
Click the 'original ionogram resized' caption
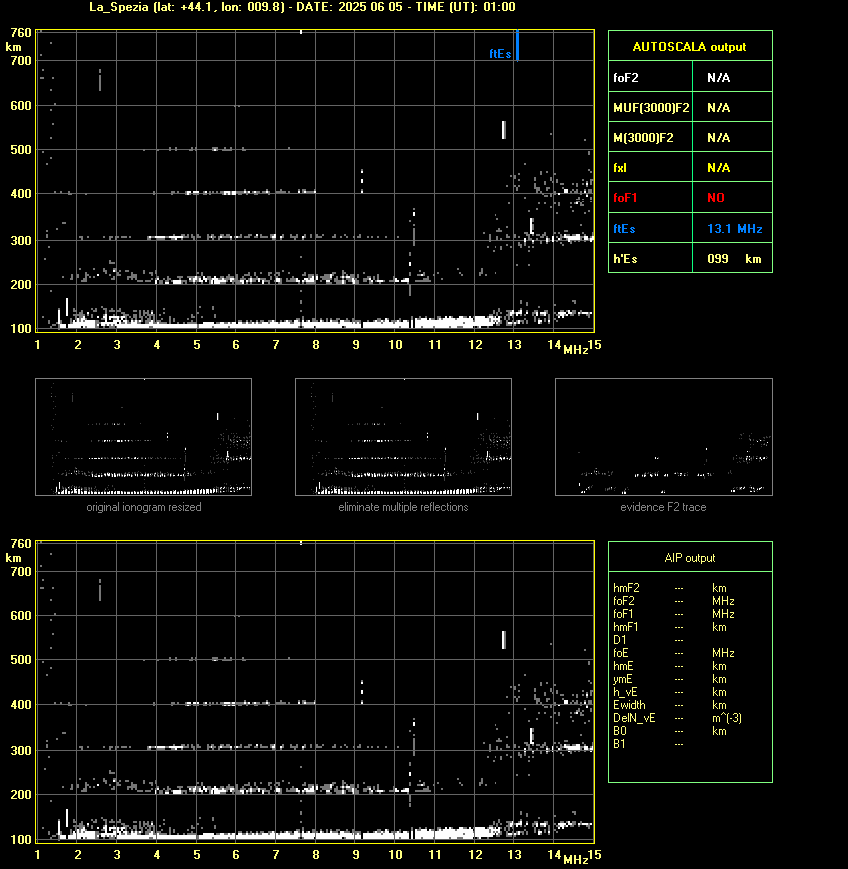pos(144,507)
